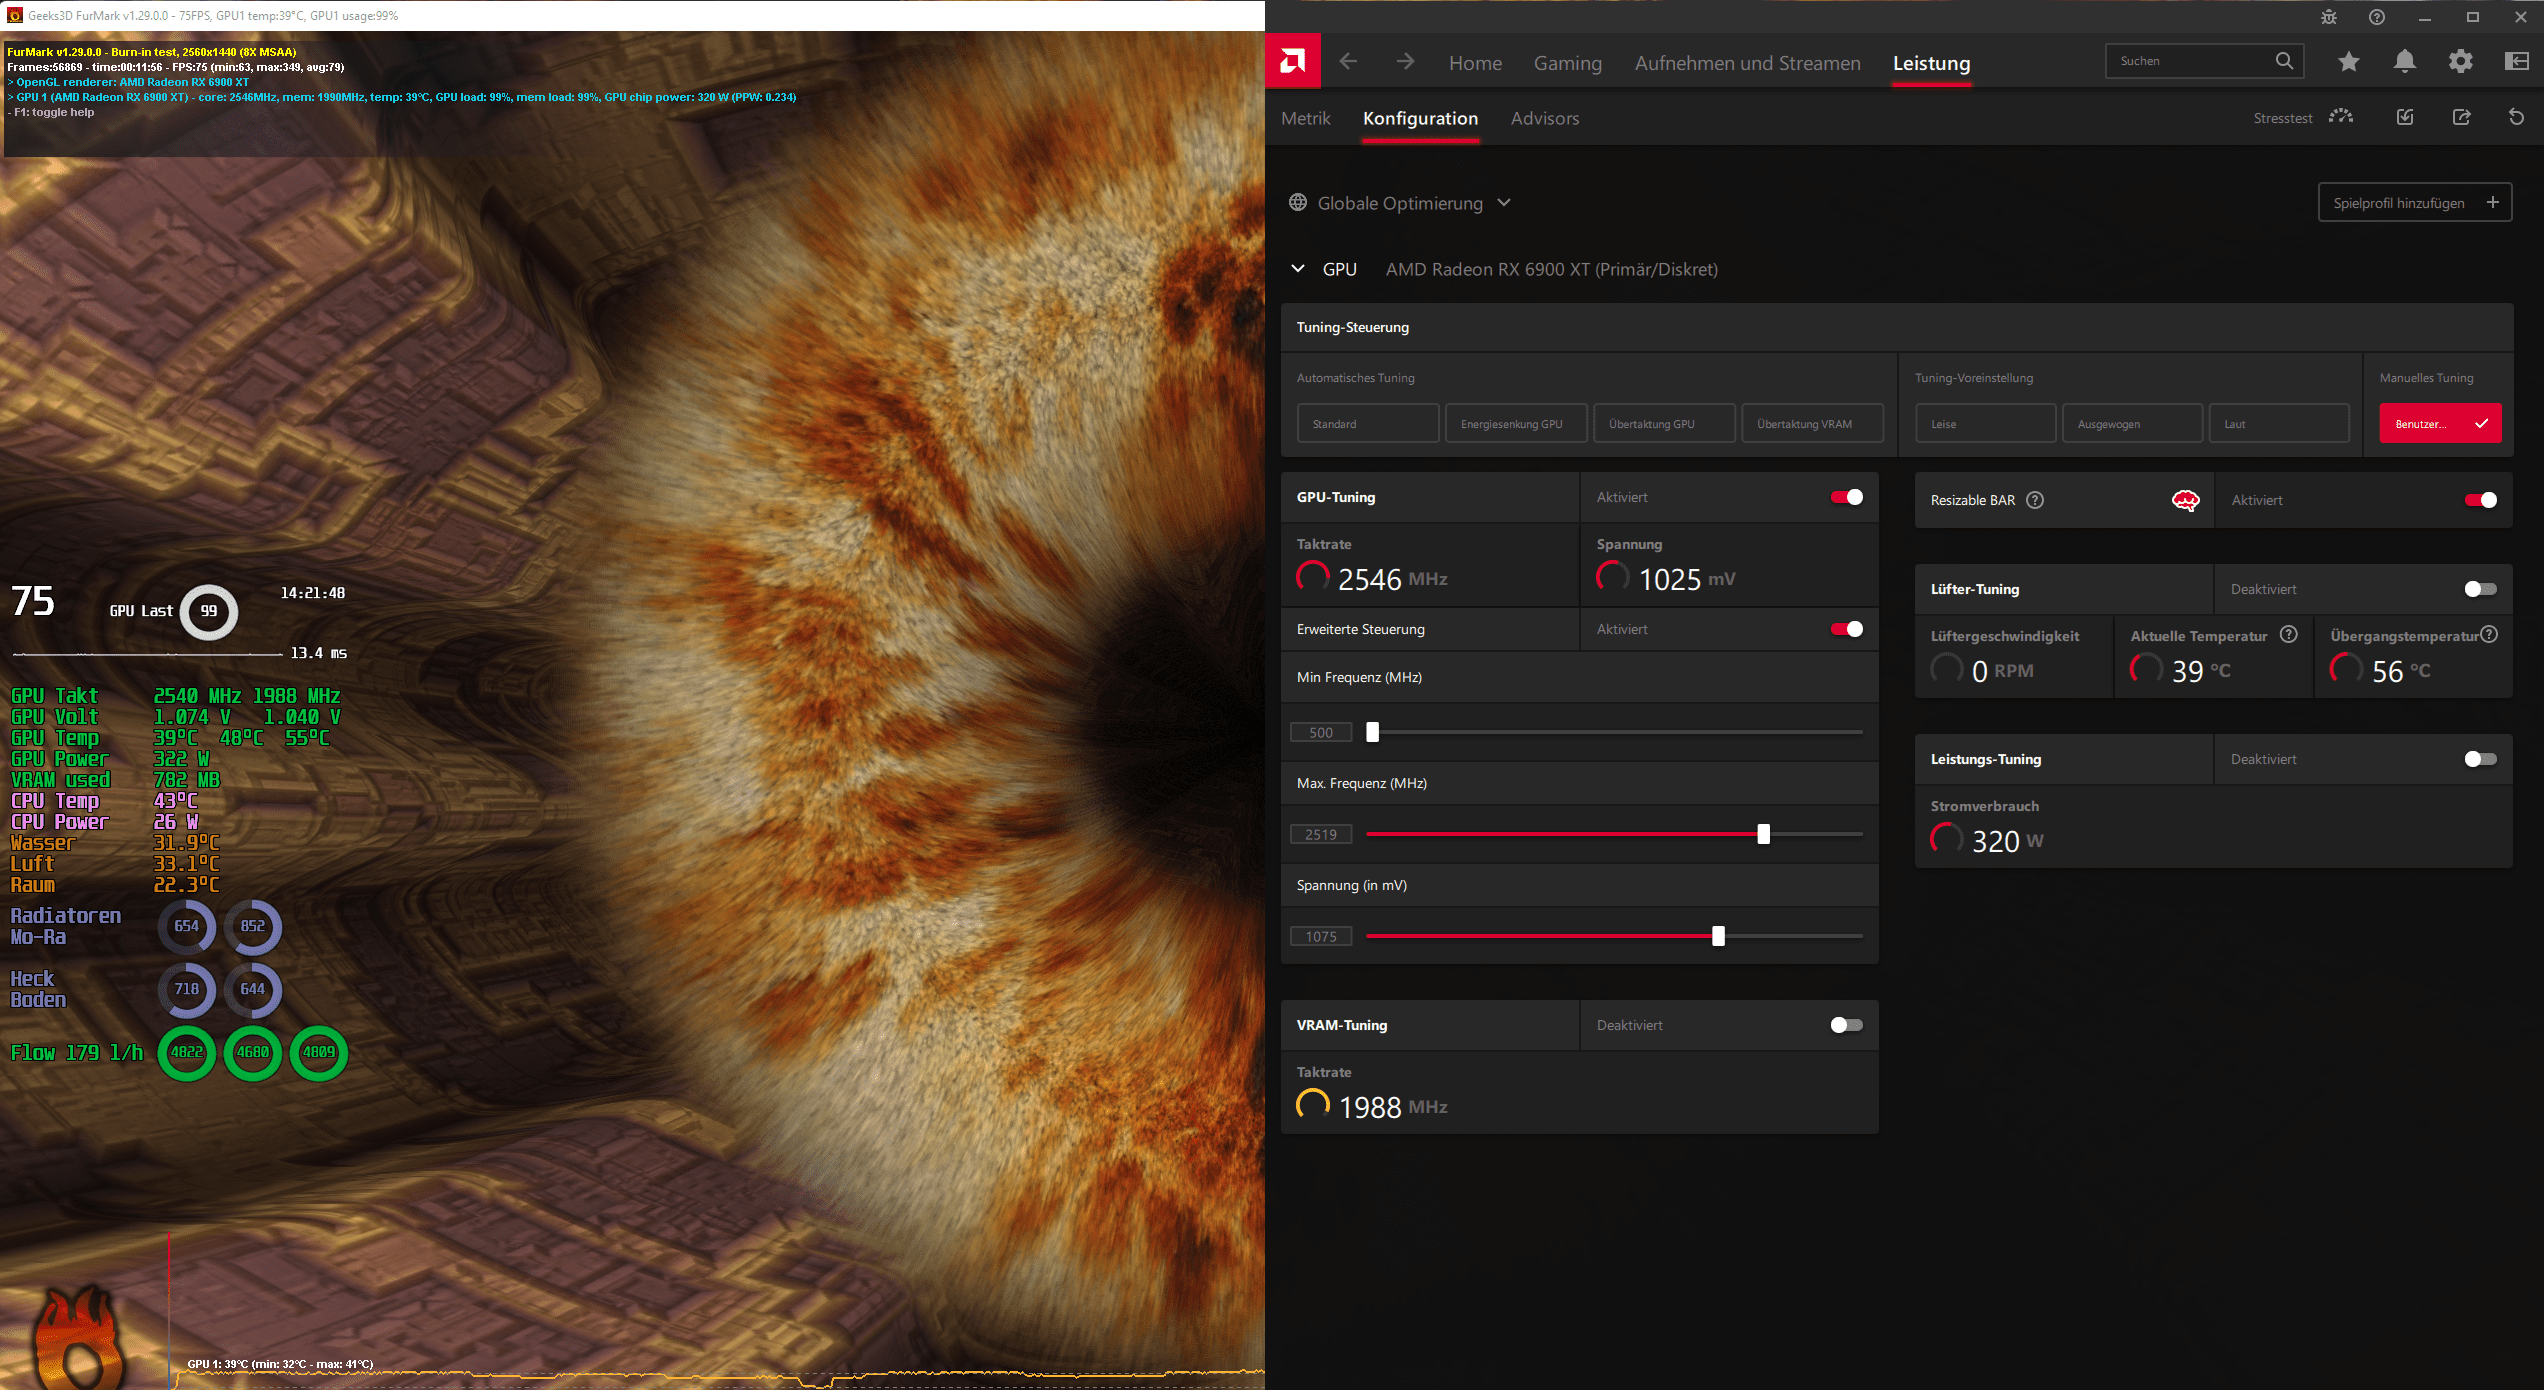Click the load profile import icon

pos(2405,117)
